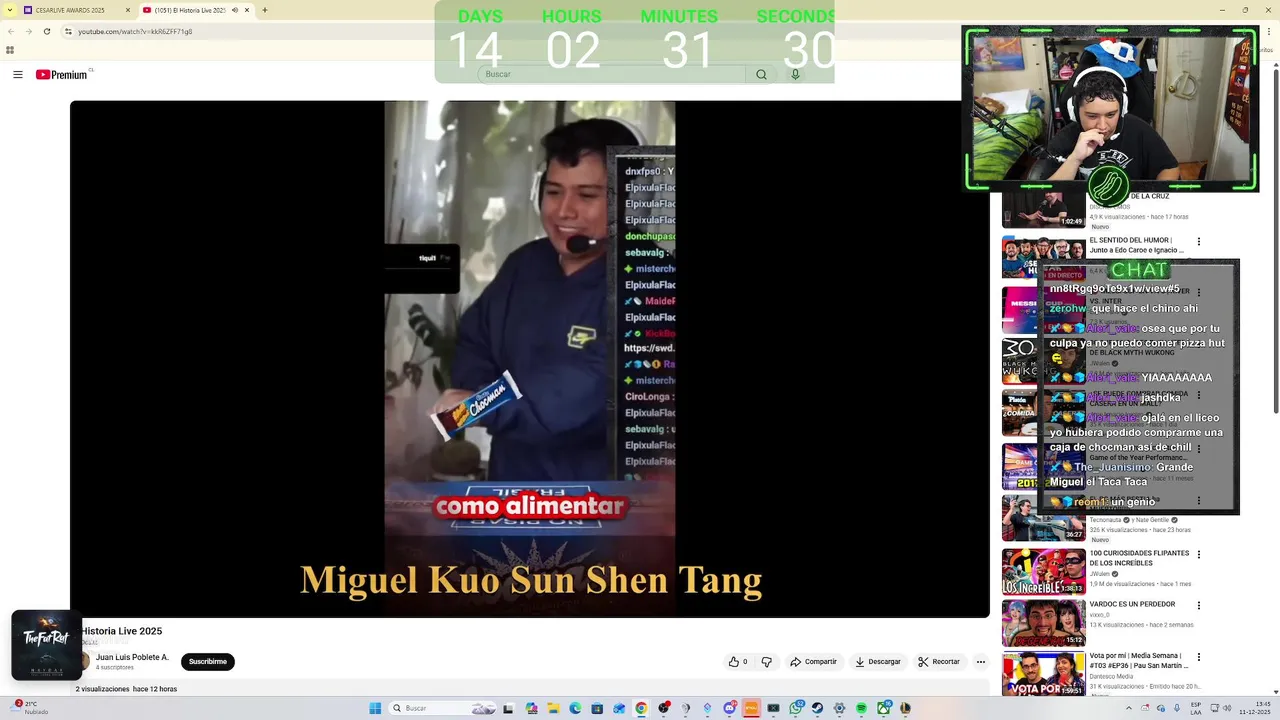Click the taskbar Buscar search box

(x=441, y=708)
